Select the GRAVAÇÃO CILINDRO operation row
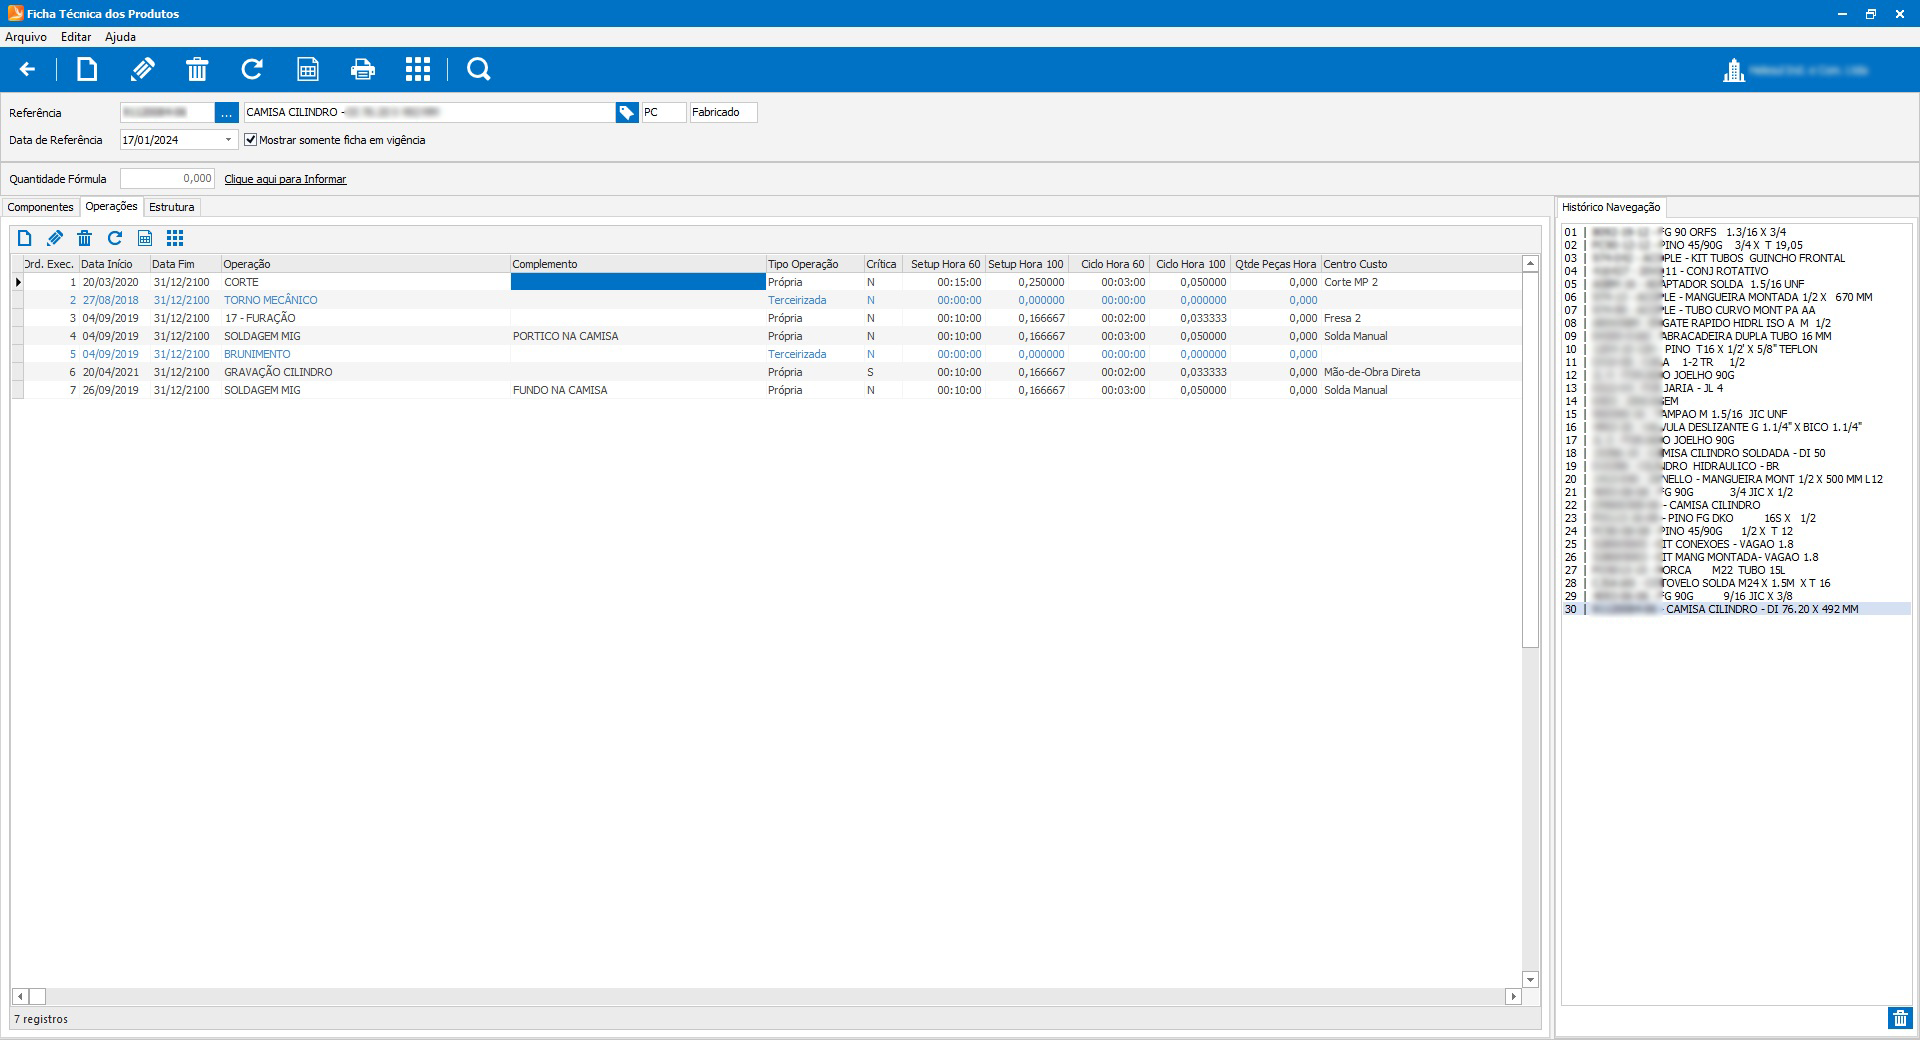 pyautogui.click(x=766, y=372)
